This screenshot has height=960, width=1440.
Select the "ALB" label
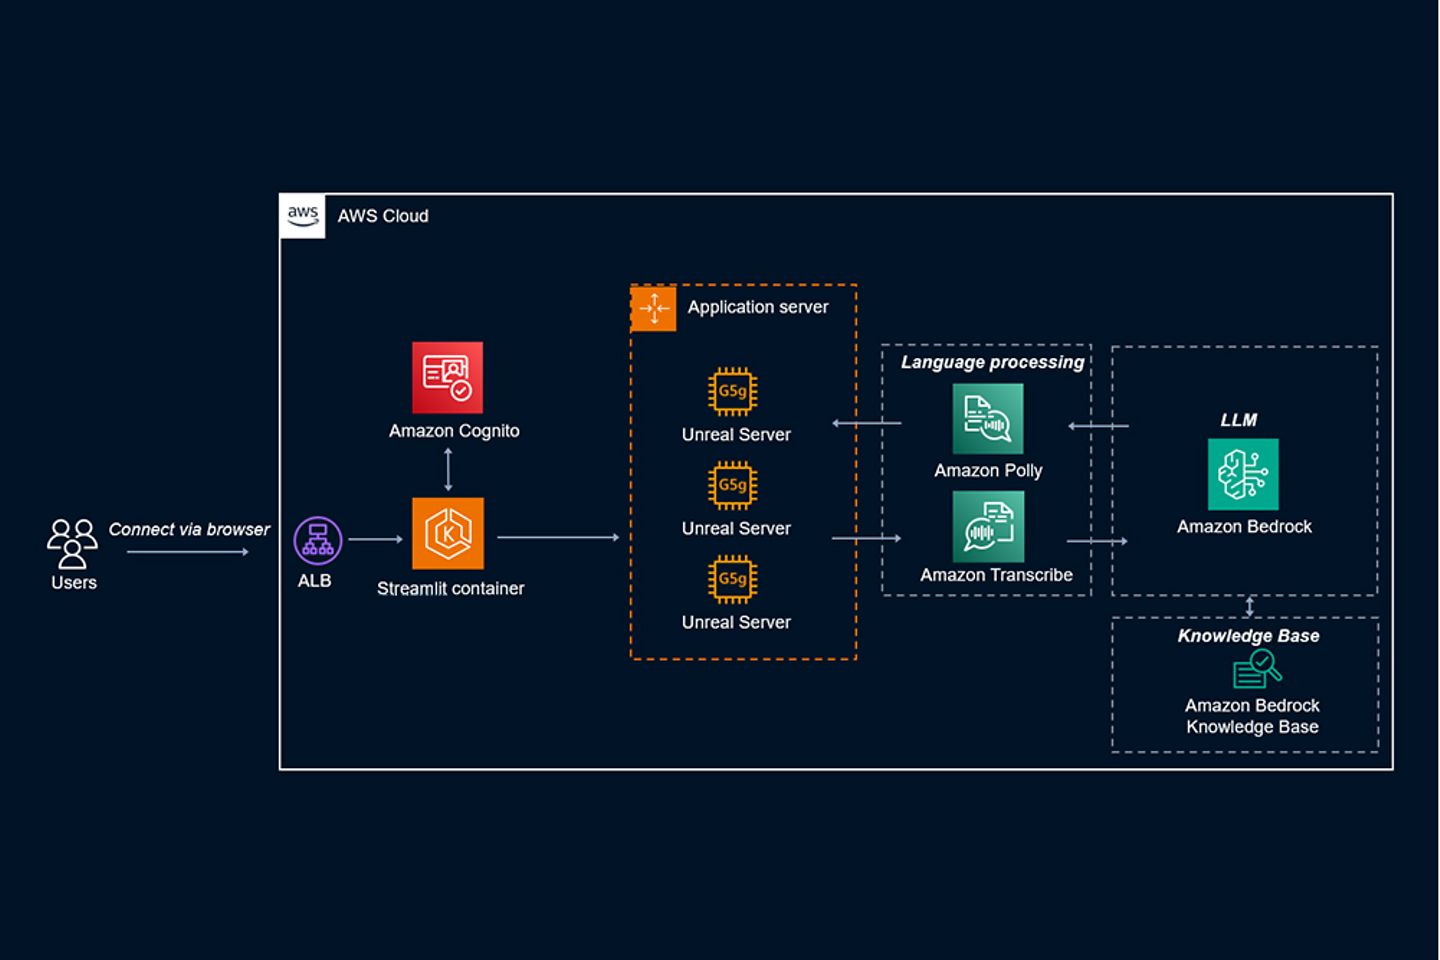314,580
